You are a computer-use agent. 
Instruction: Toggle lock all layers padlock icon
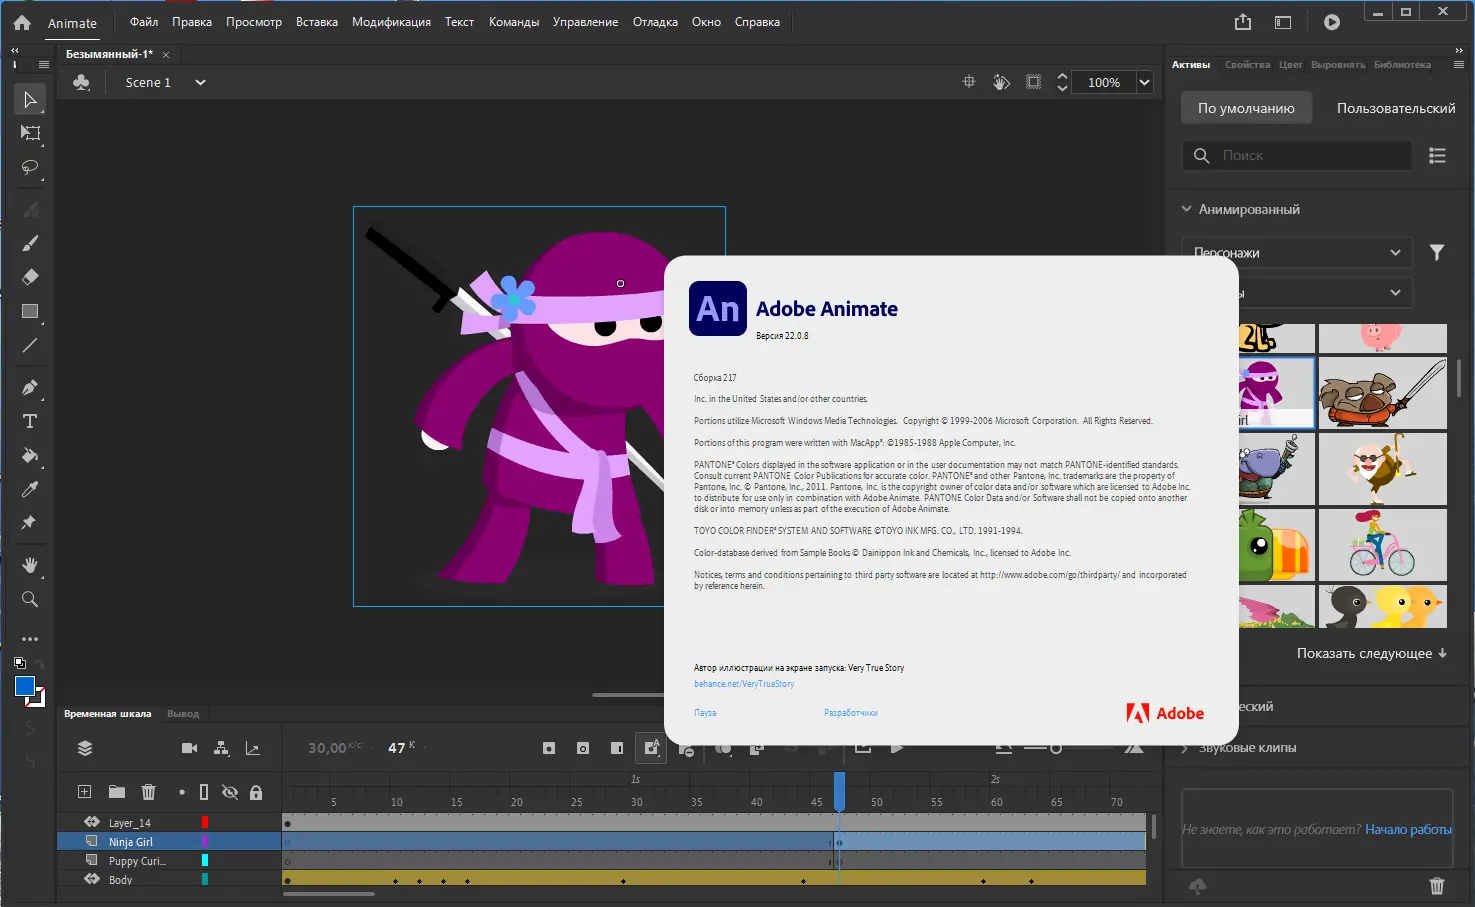point(256,792)
